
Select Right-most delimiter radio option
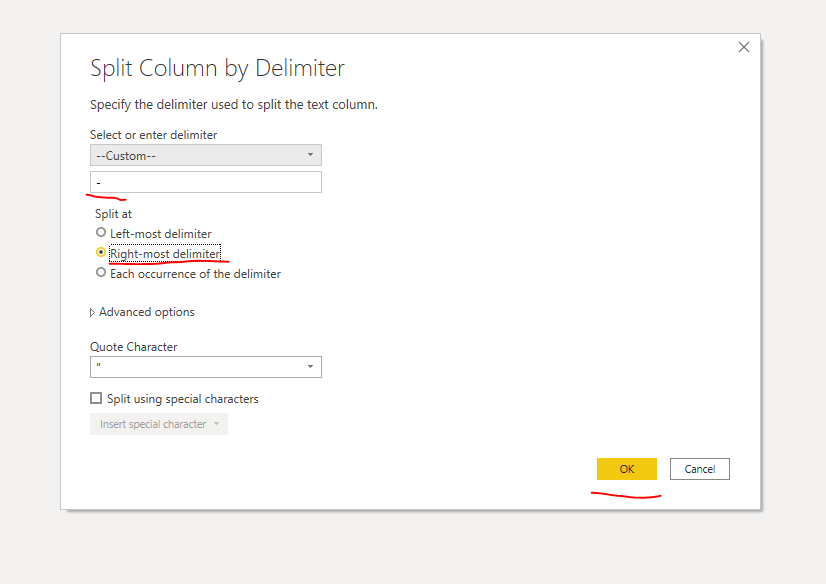pos(101,252)
